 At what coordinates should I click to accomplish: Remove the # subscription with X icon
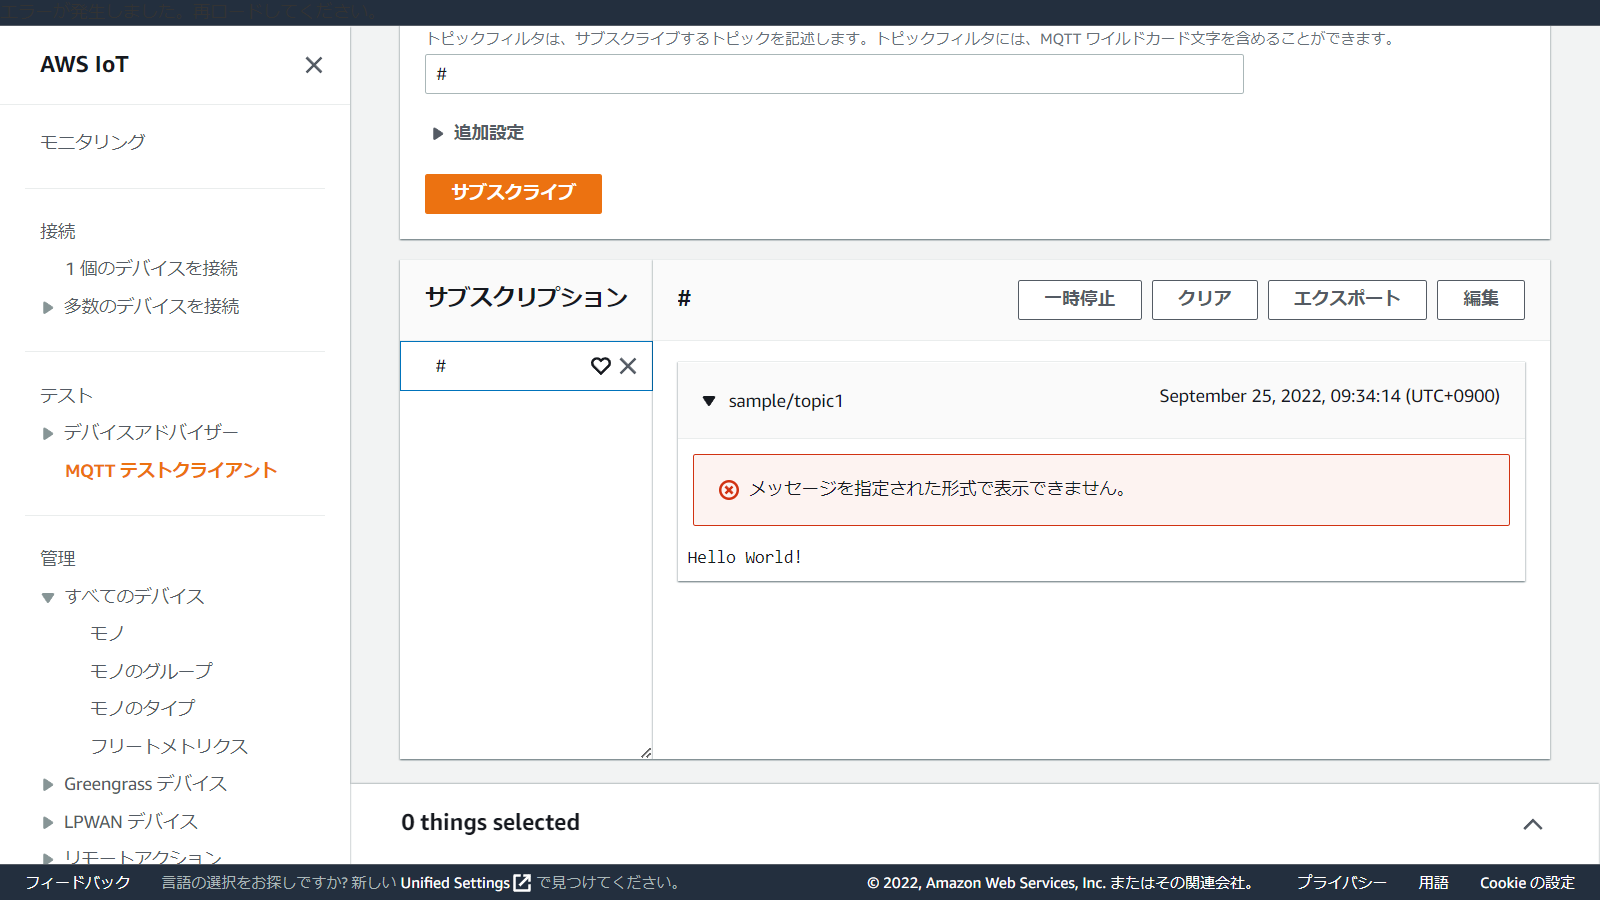click(628, 366)
